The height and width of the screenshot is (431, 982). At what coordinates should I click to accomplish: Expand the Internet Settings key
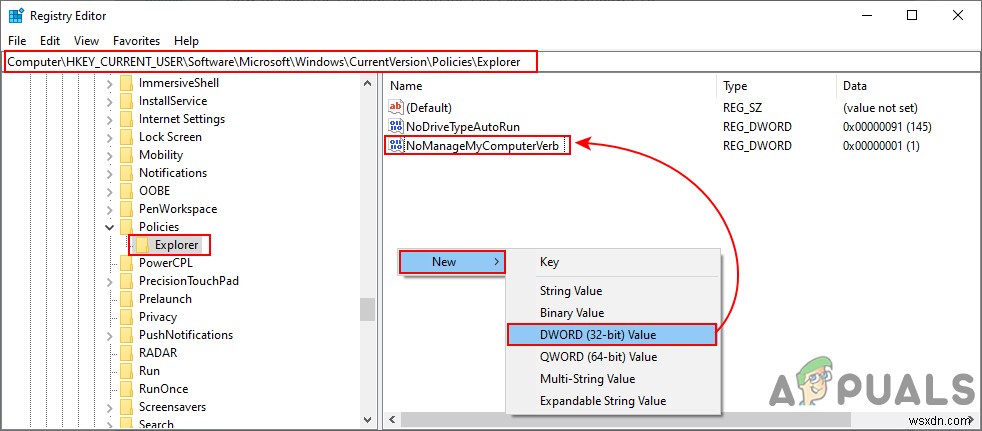110,119
